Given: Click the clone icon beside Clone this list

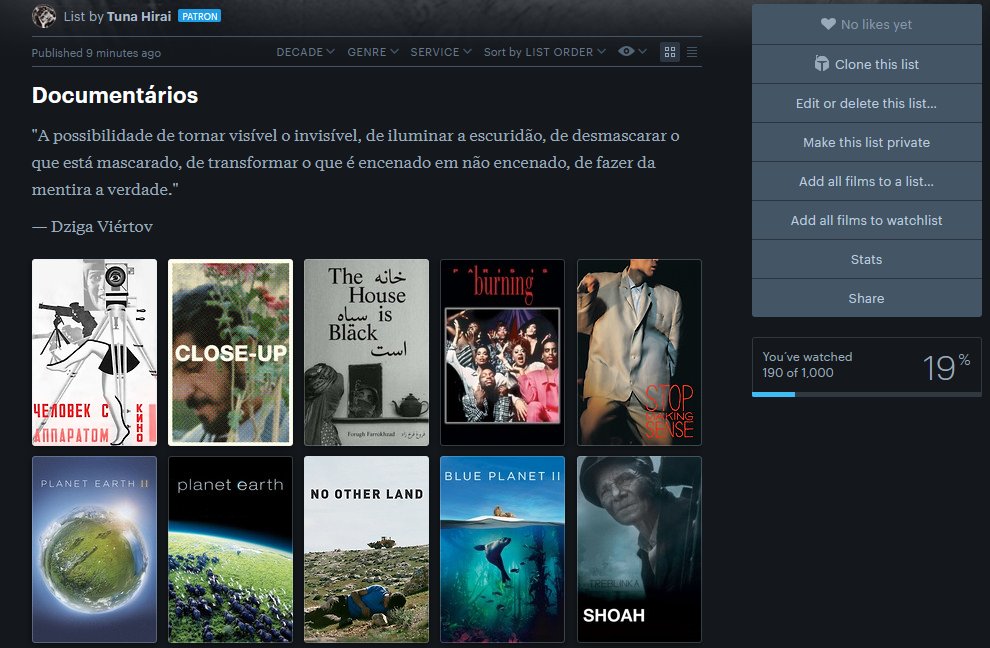Looking at the screenshot, I should pos(821,64).
